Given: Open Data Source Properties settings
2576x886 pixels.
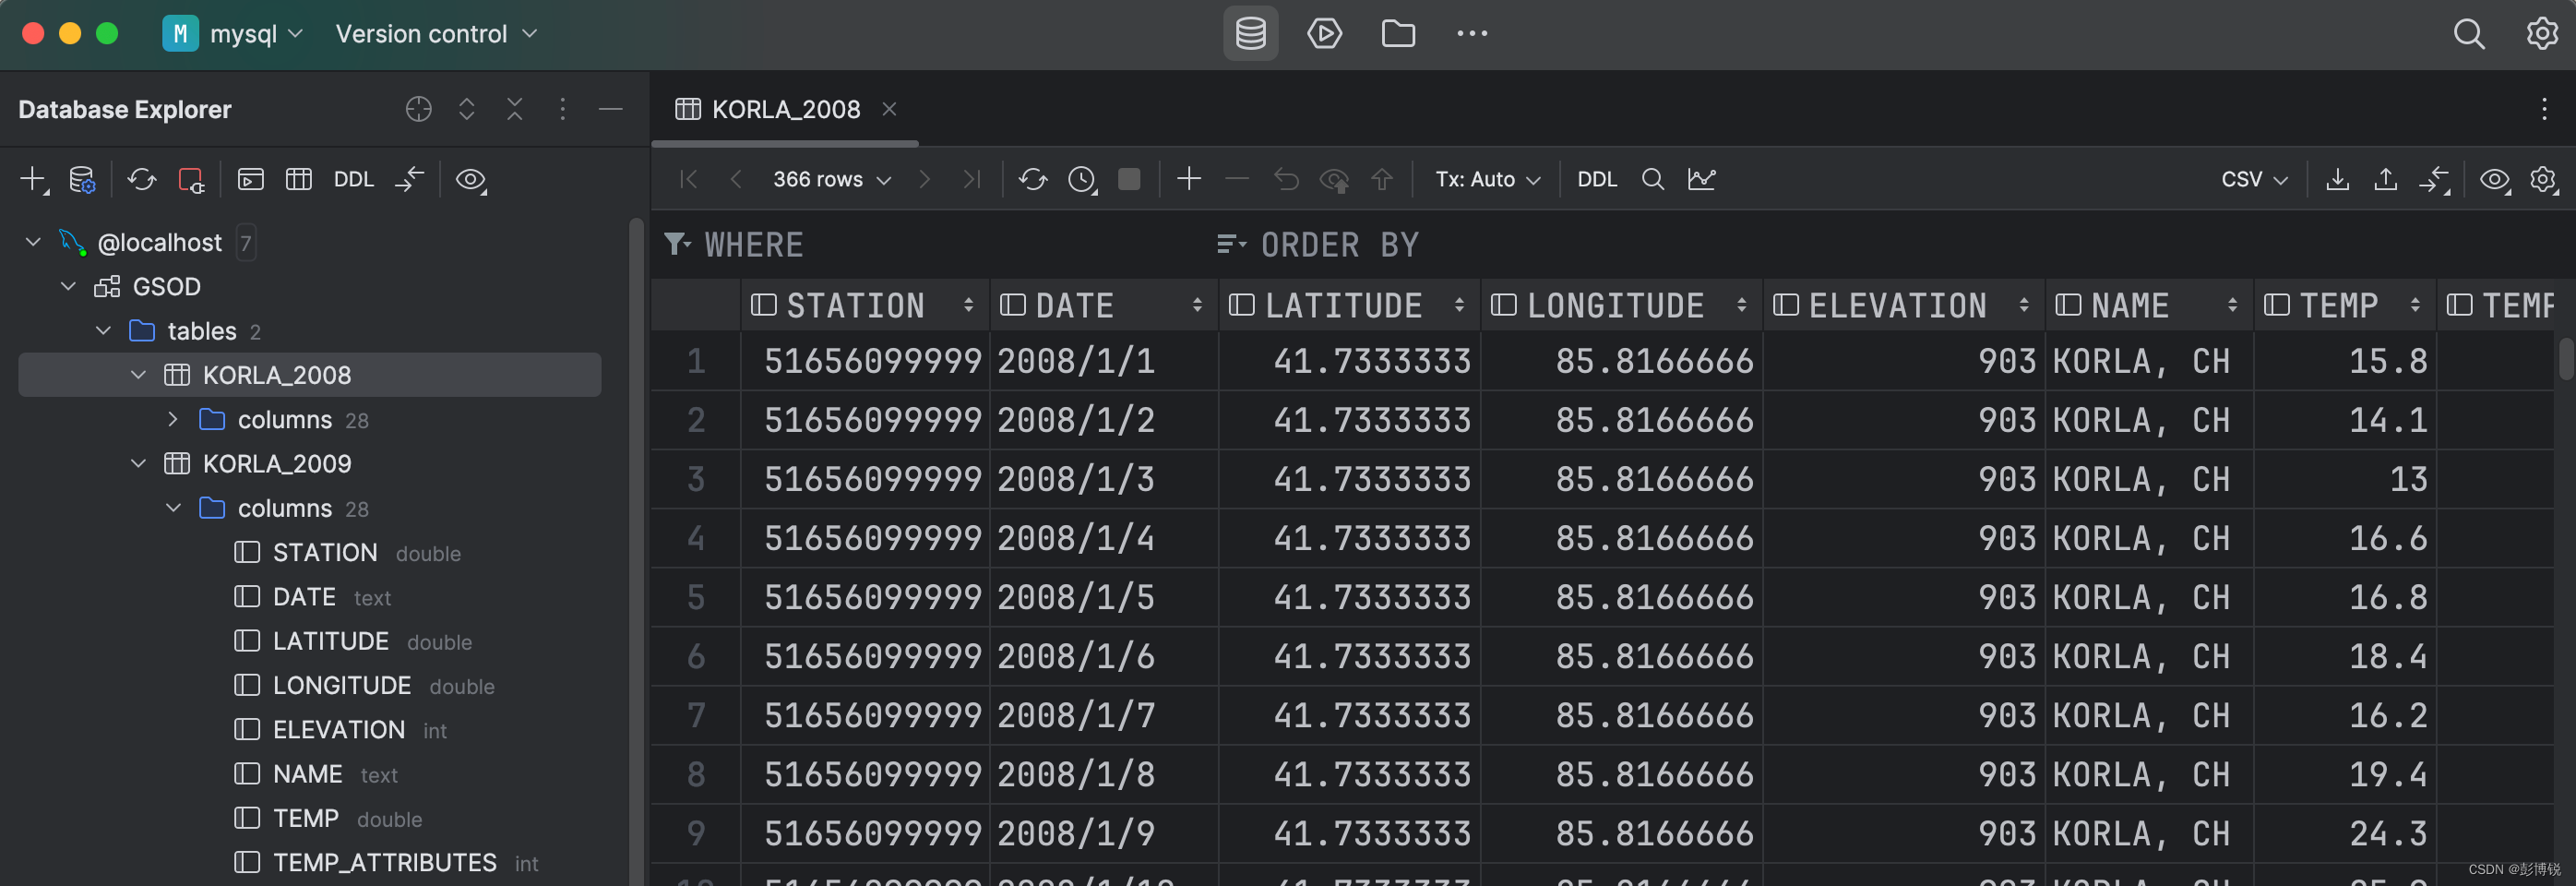Looking at the screenshot, I should click(82, 179).
